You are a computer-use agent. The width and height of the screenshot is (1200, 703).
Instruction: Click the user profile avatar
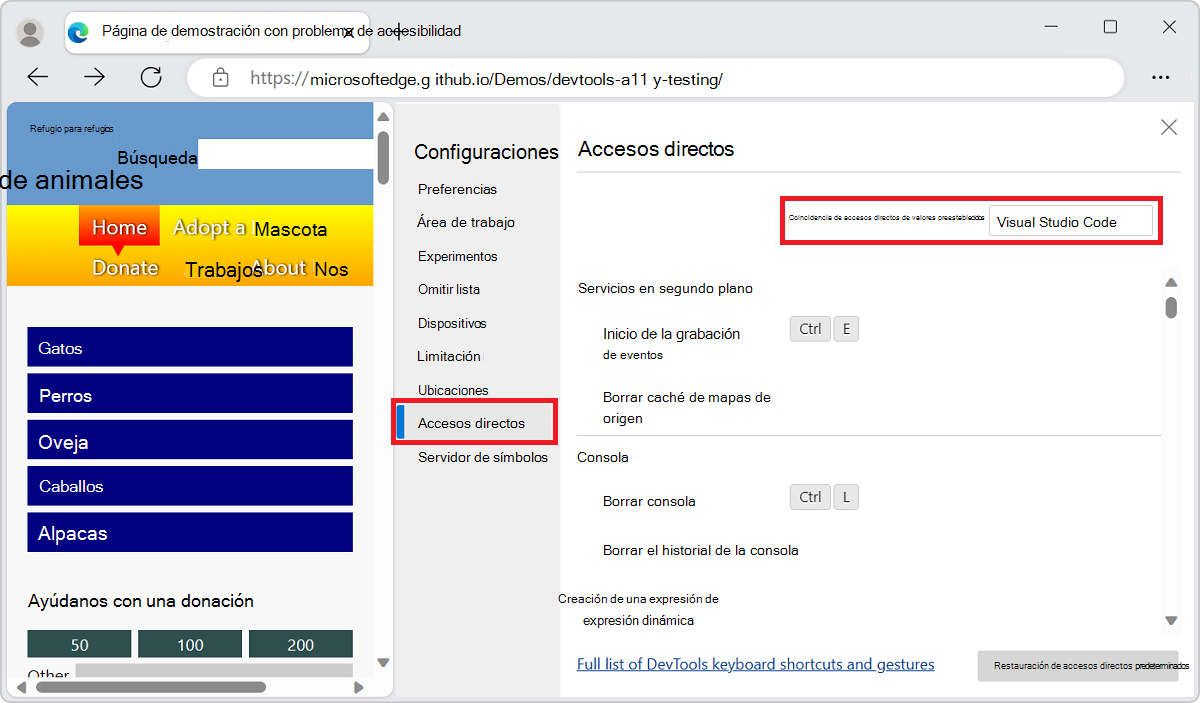(30, 31)
